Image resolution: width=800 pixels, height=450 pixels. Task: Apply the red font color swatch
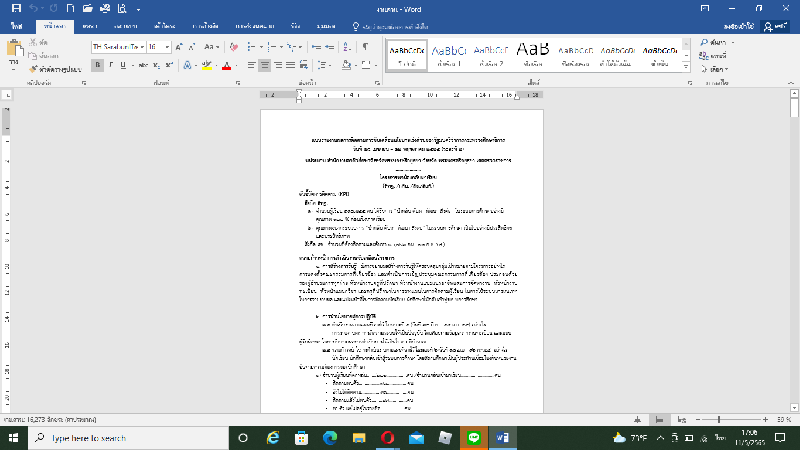(226, 65)
